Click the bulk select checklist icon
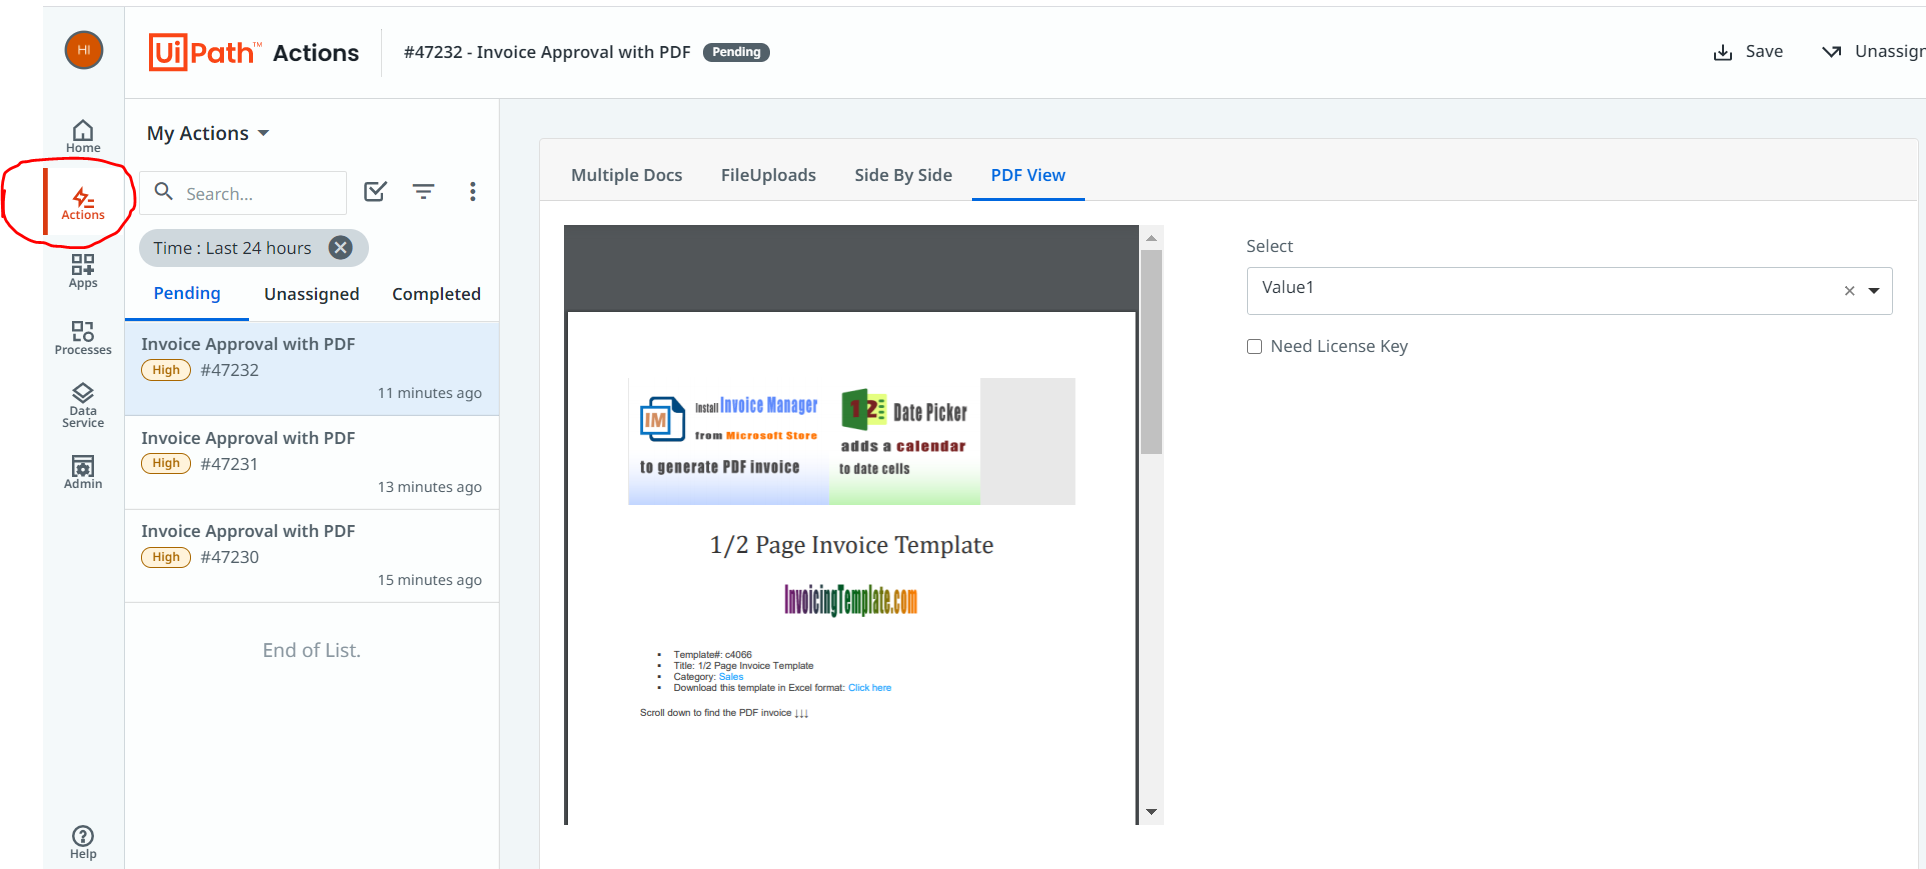The height and width of the screenshot is (869, 1926). coord(375,192)
